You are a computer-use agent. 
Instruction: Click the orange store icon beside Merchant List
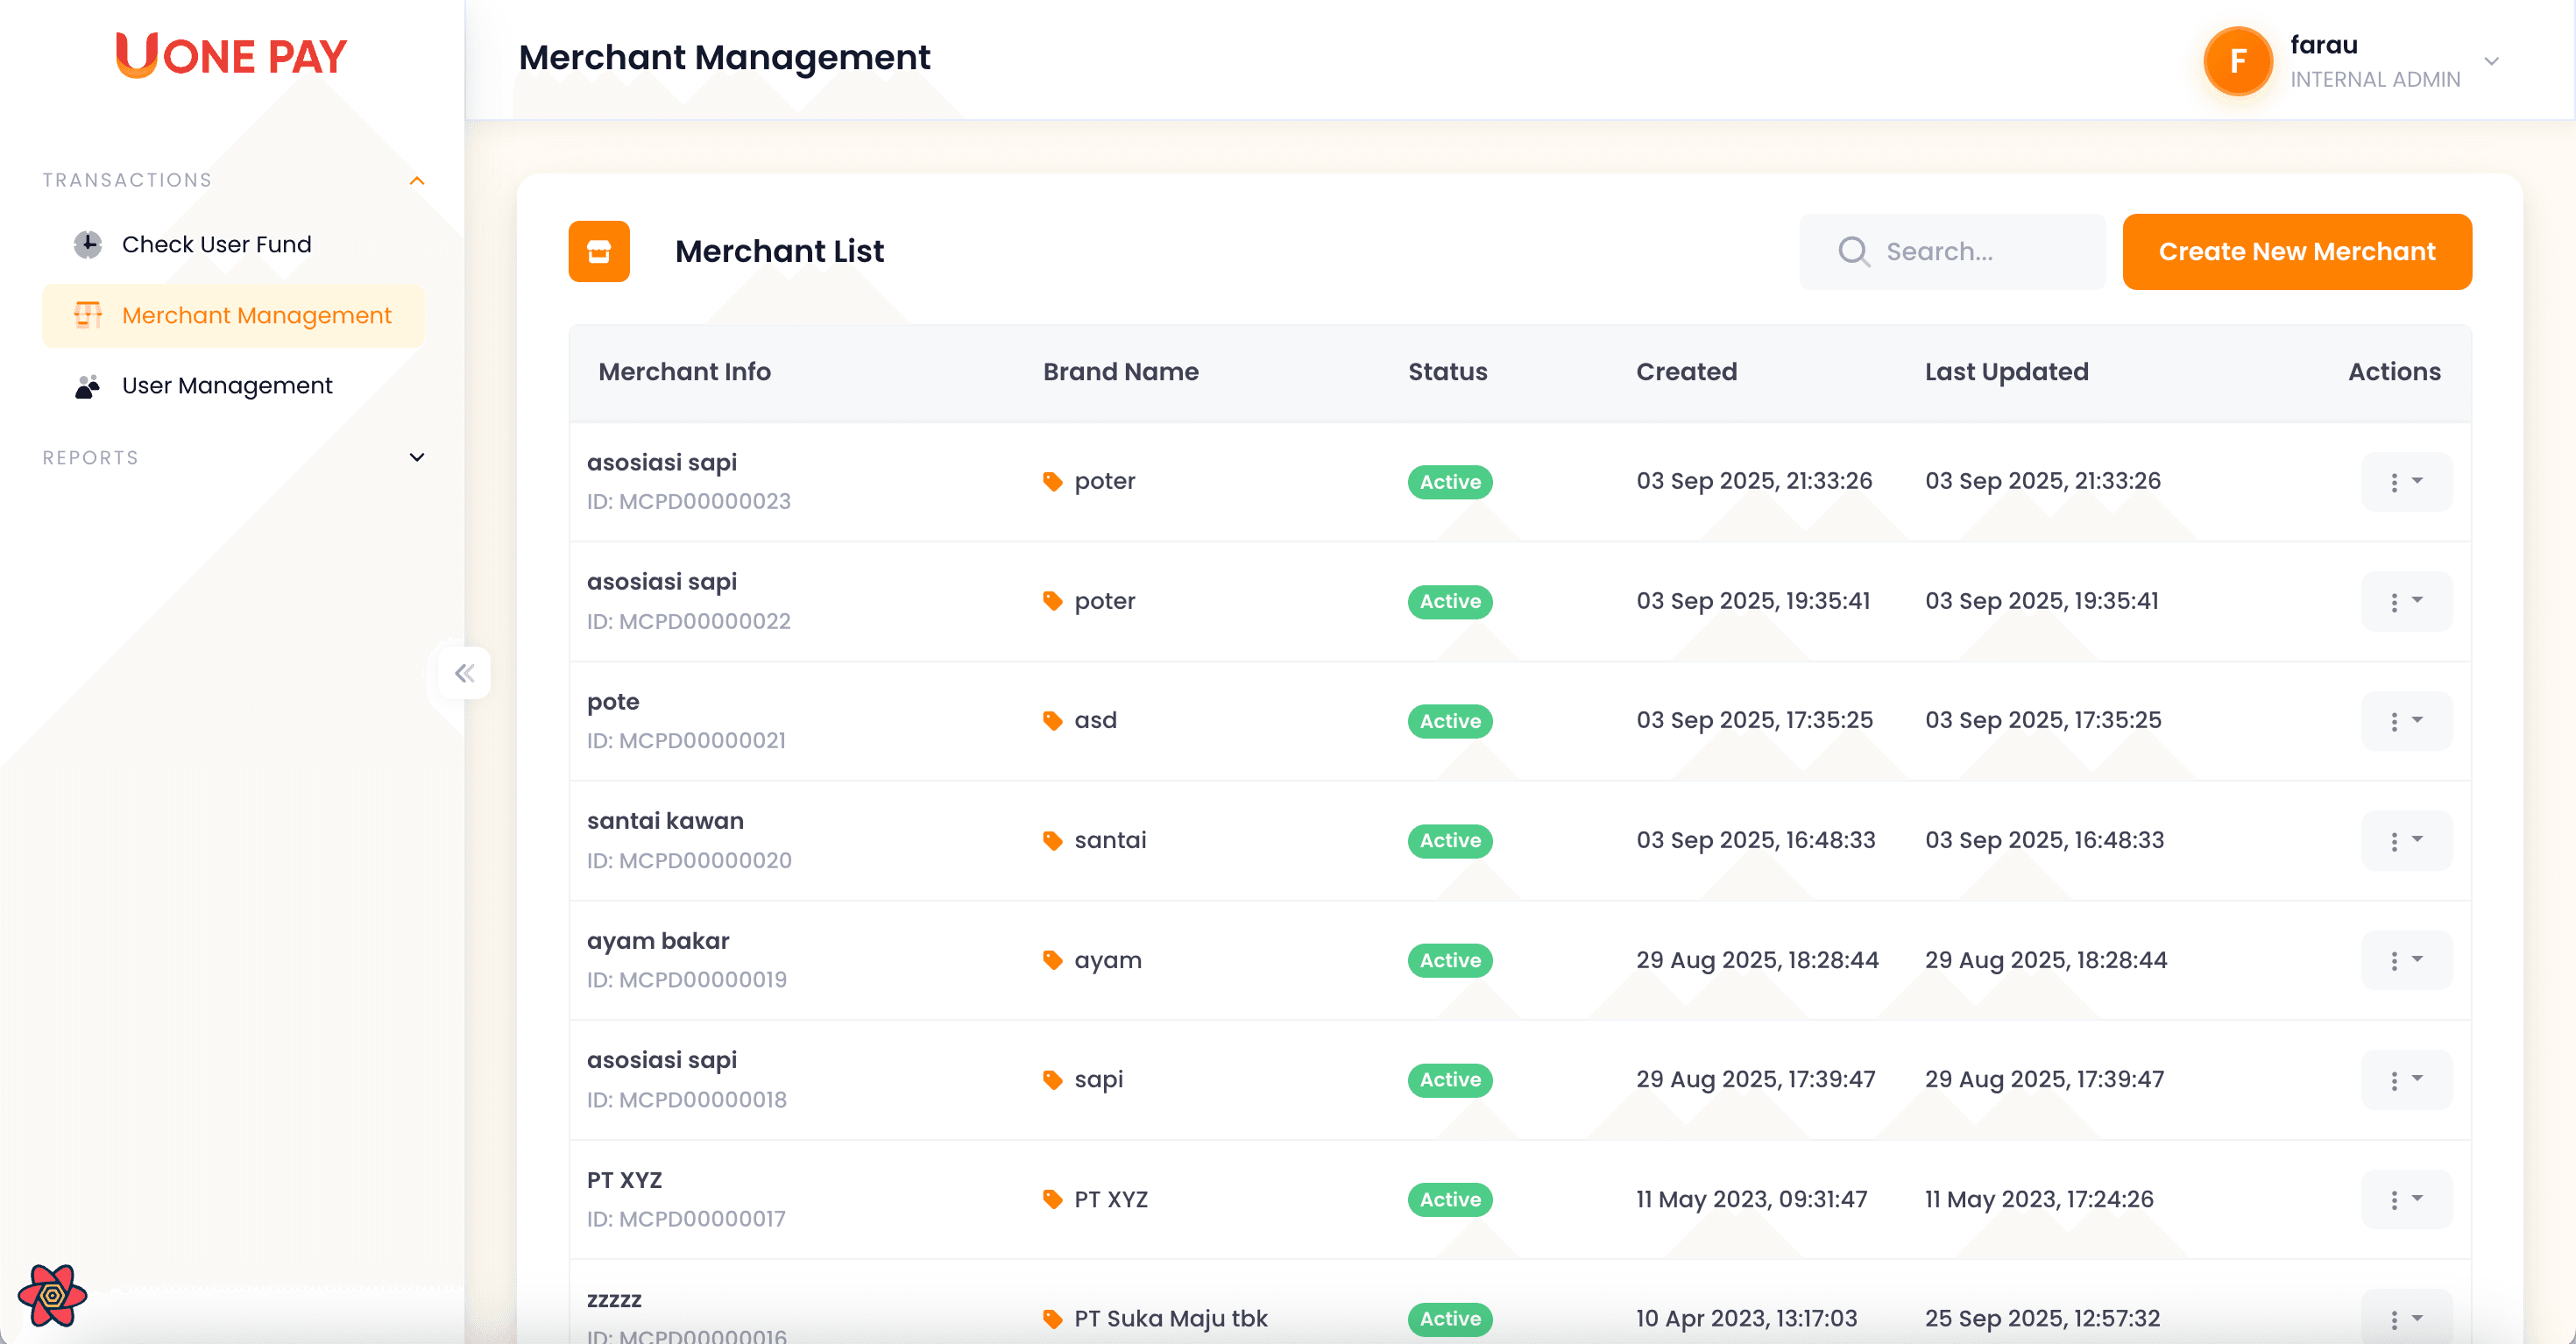pyautogui.click(x=598, y=251)
